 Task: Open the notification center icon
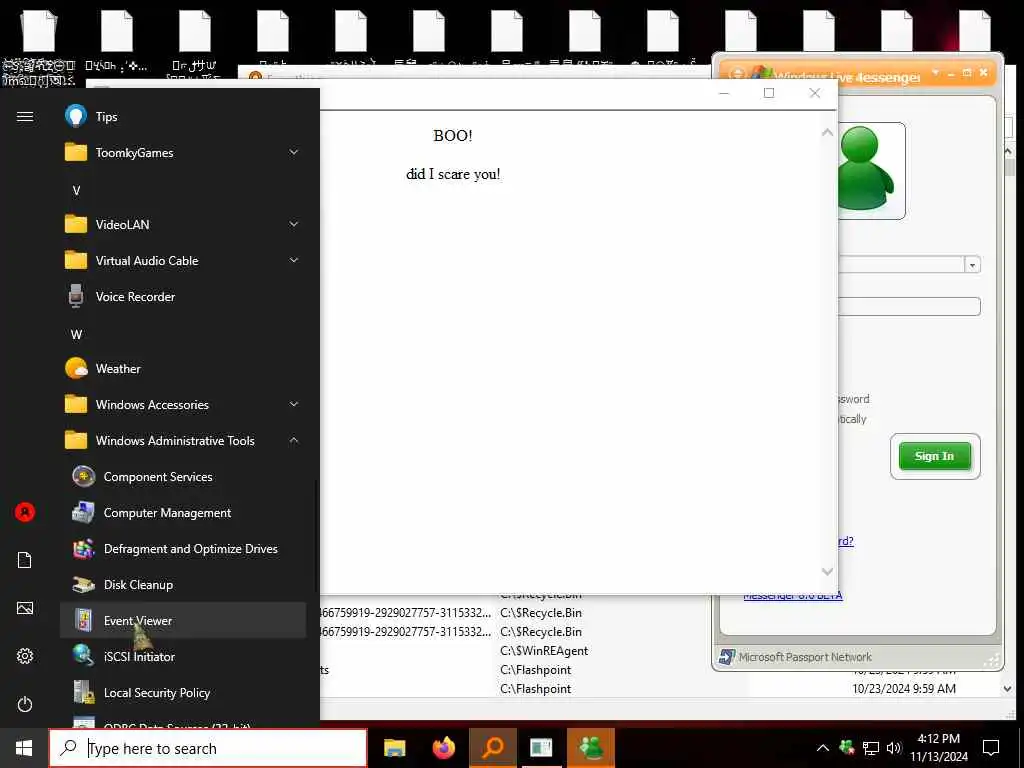point(991,748)
